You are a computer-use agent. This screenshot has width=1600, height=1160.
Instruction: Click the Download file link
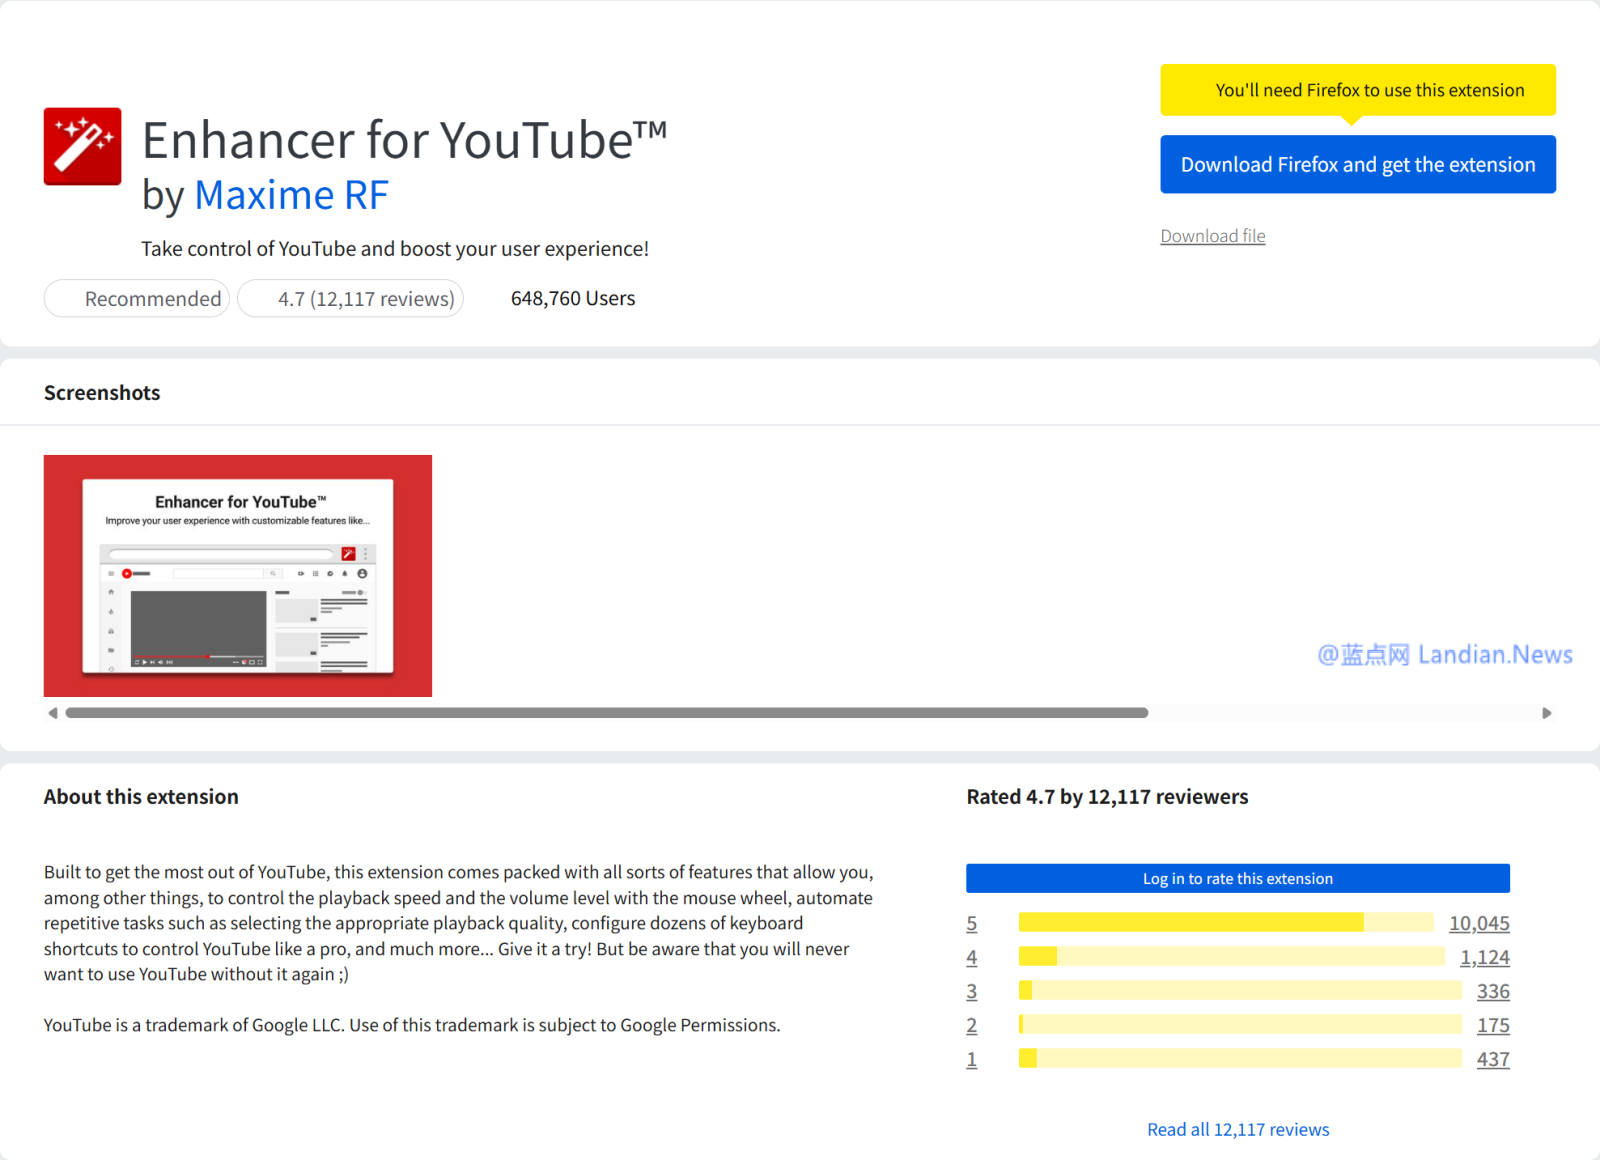coord(1212,236)
